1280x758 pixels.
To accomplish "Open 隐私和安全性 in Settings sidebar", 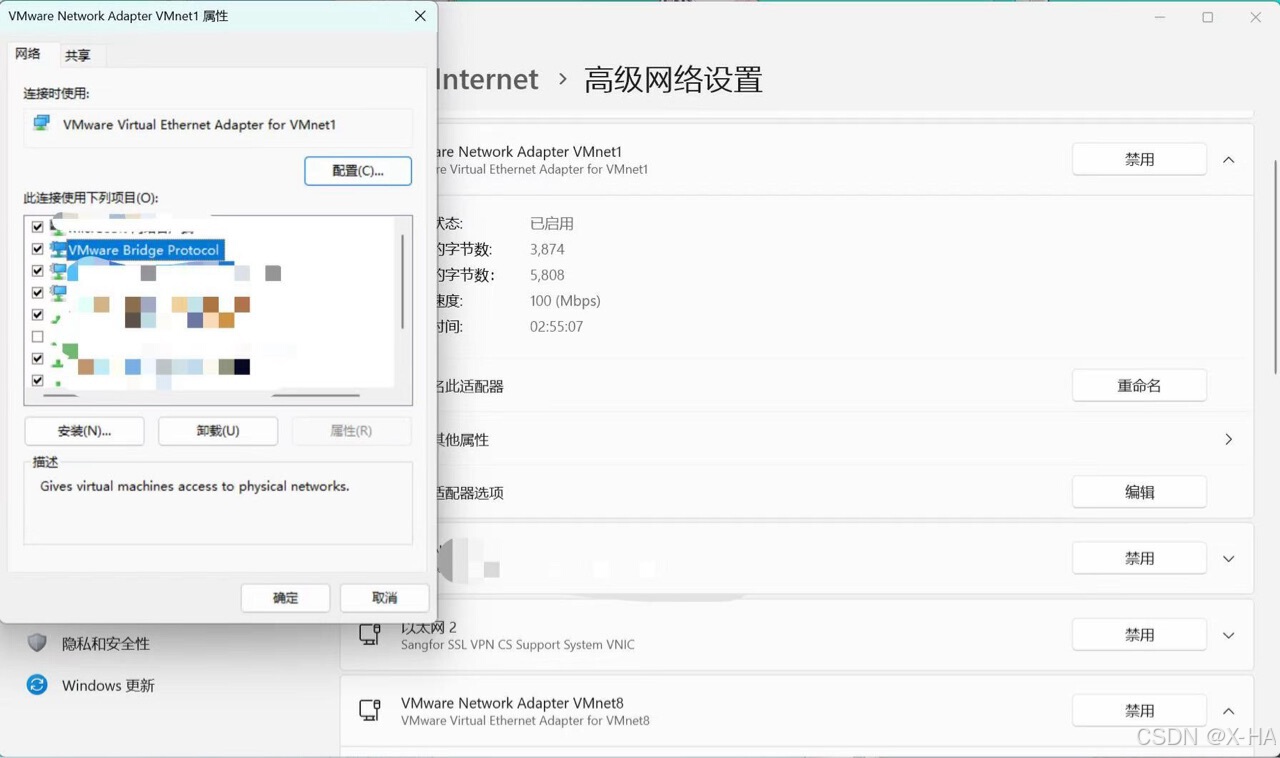I will pos(106,644).
